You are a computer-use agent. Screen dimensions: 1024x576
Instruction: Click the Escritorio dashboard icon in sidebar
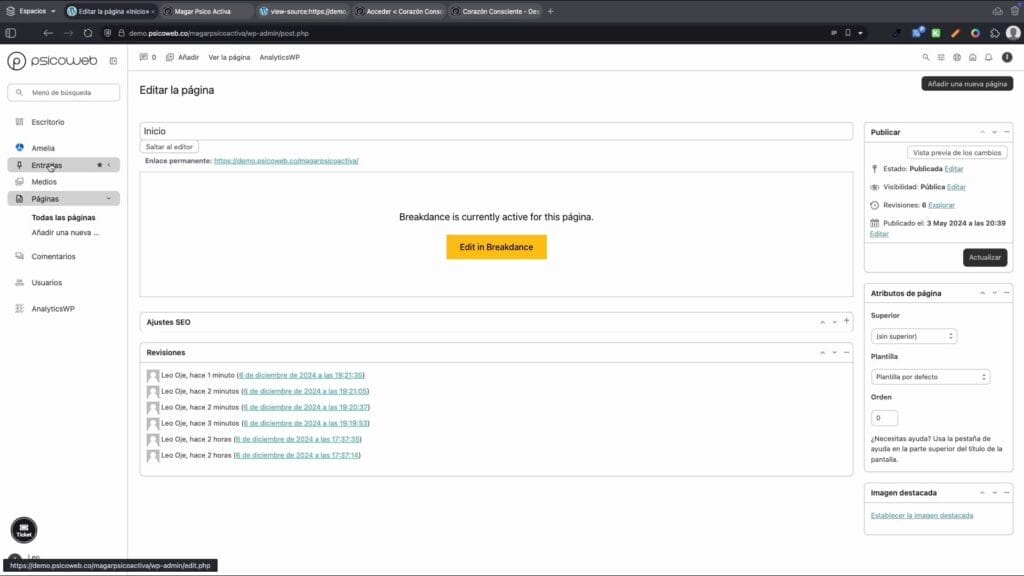click(x=19, y=122)
